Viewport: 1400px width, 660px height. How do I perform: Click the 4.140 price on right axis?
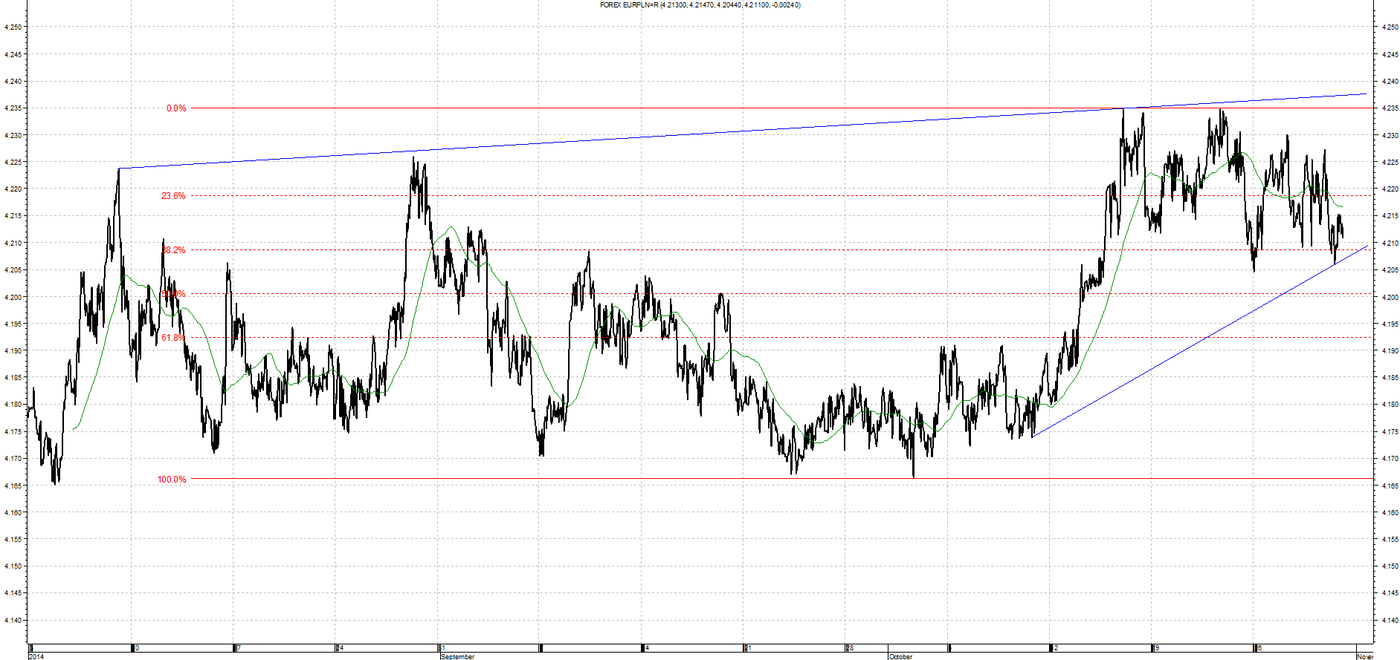tap(1387, 620)
